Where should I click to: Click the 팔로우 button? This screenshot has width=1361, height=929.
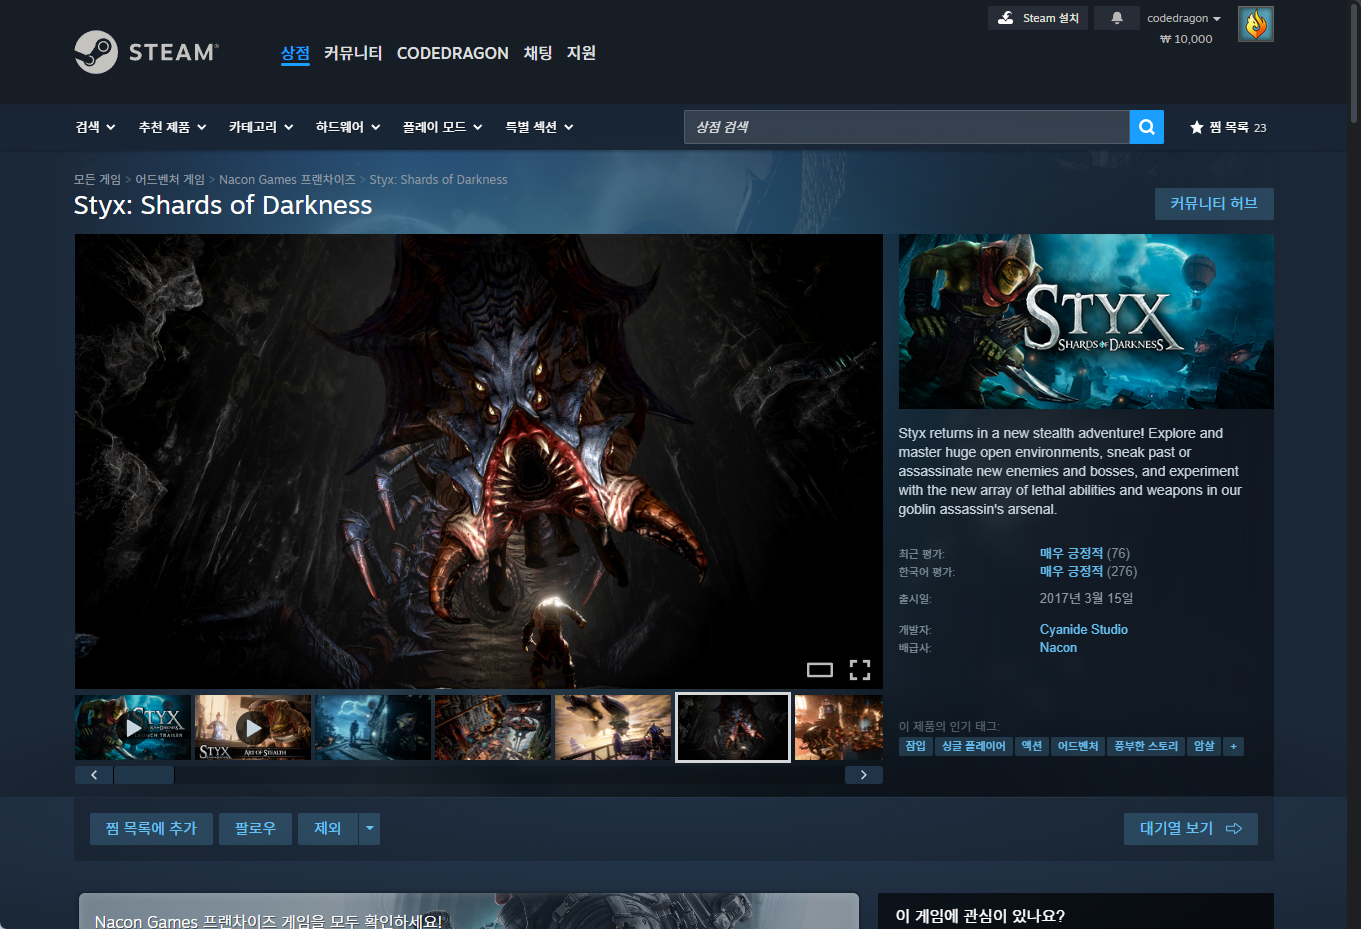(255, 828)
